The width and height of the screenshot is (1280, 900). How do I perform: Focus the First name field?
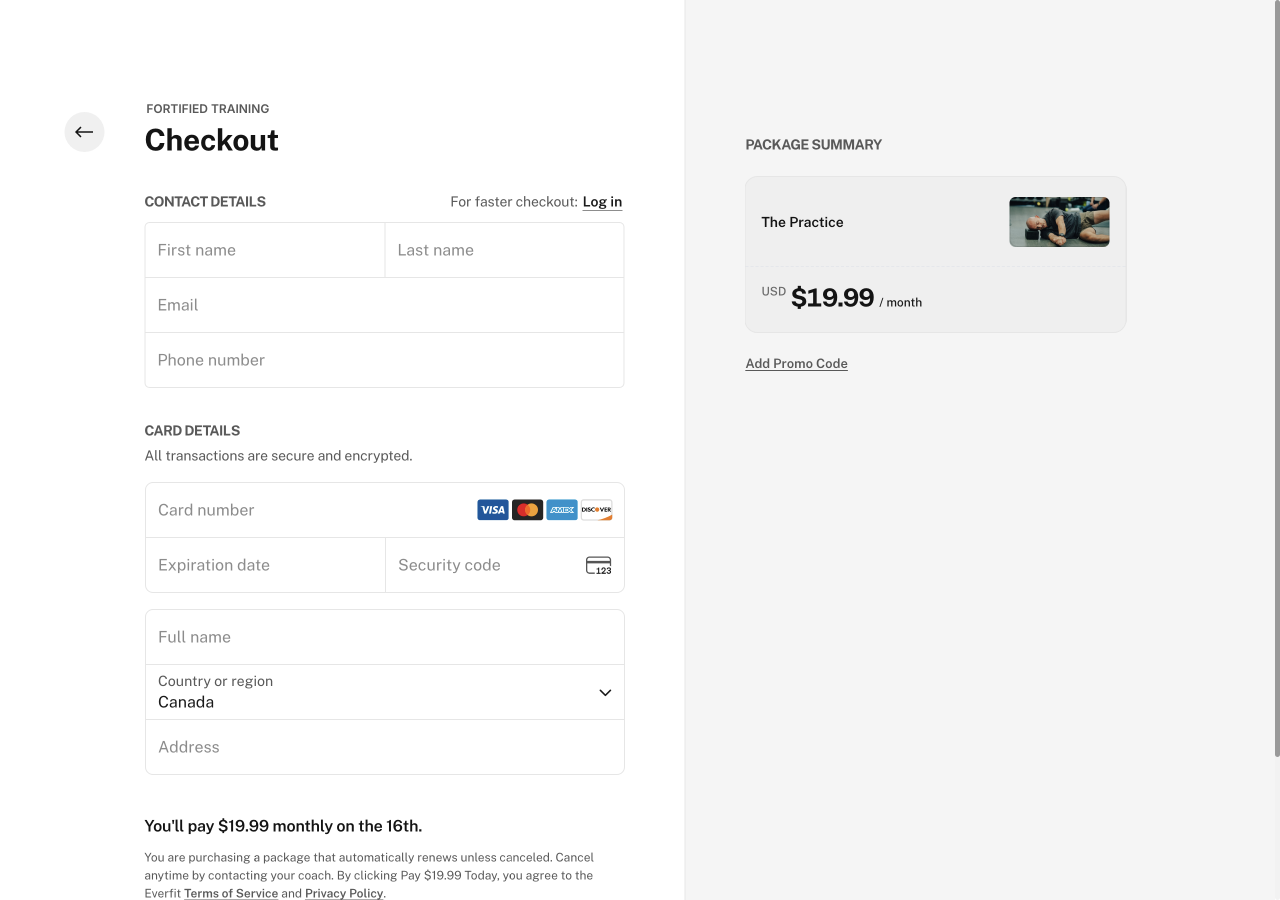pyautogui.click(x=265, y=250)
